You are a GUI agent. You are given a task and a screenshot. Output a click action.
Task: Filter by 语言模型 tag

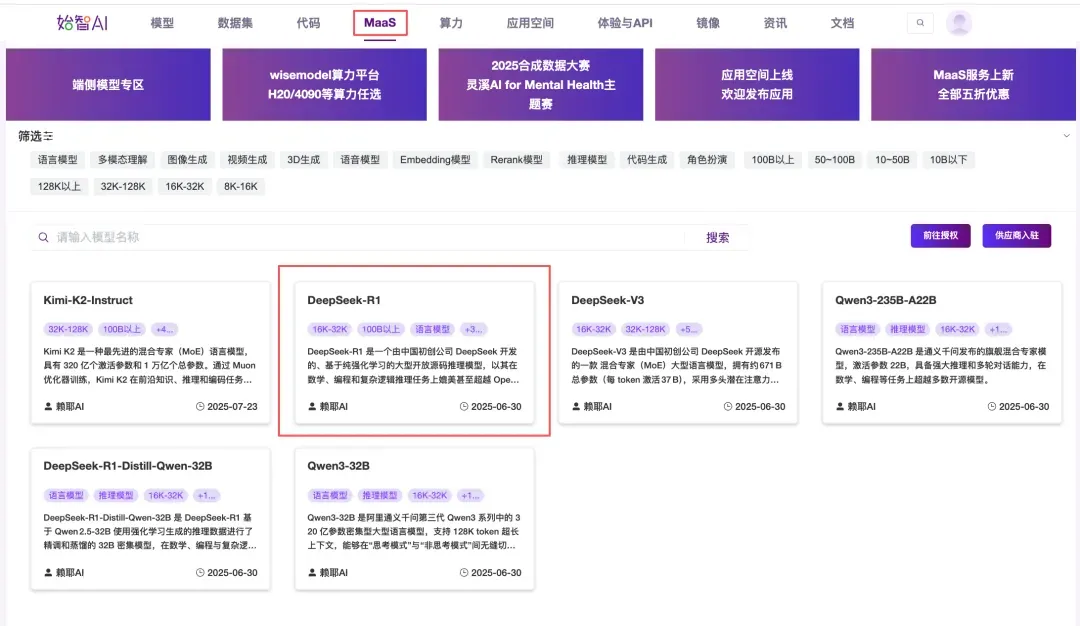click(x=58, y=160)
